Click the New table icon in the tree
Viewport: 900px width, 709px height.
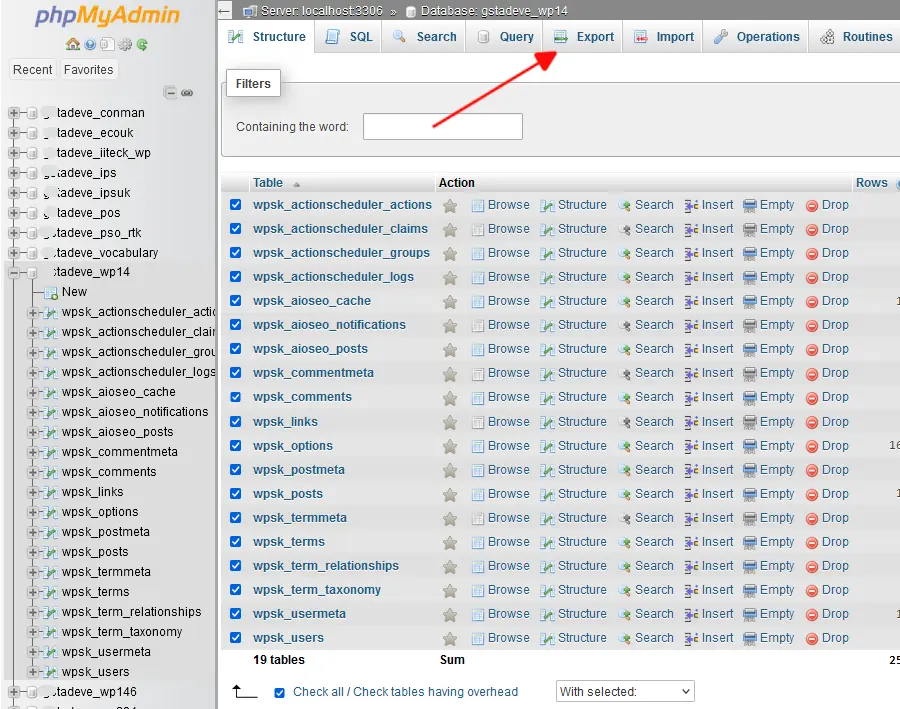[x=51, y=293]
